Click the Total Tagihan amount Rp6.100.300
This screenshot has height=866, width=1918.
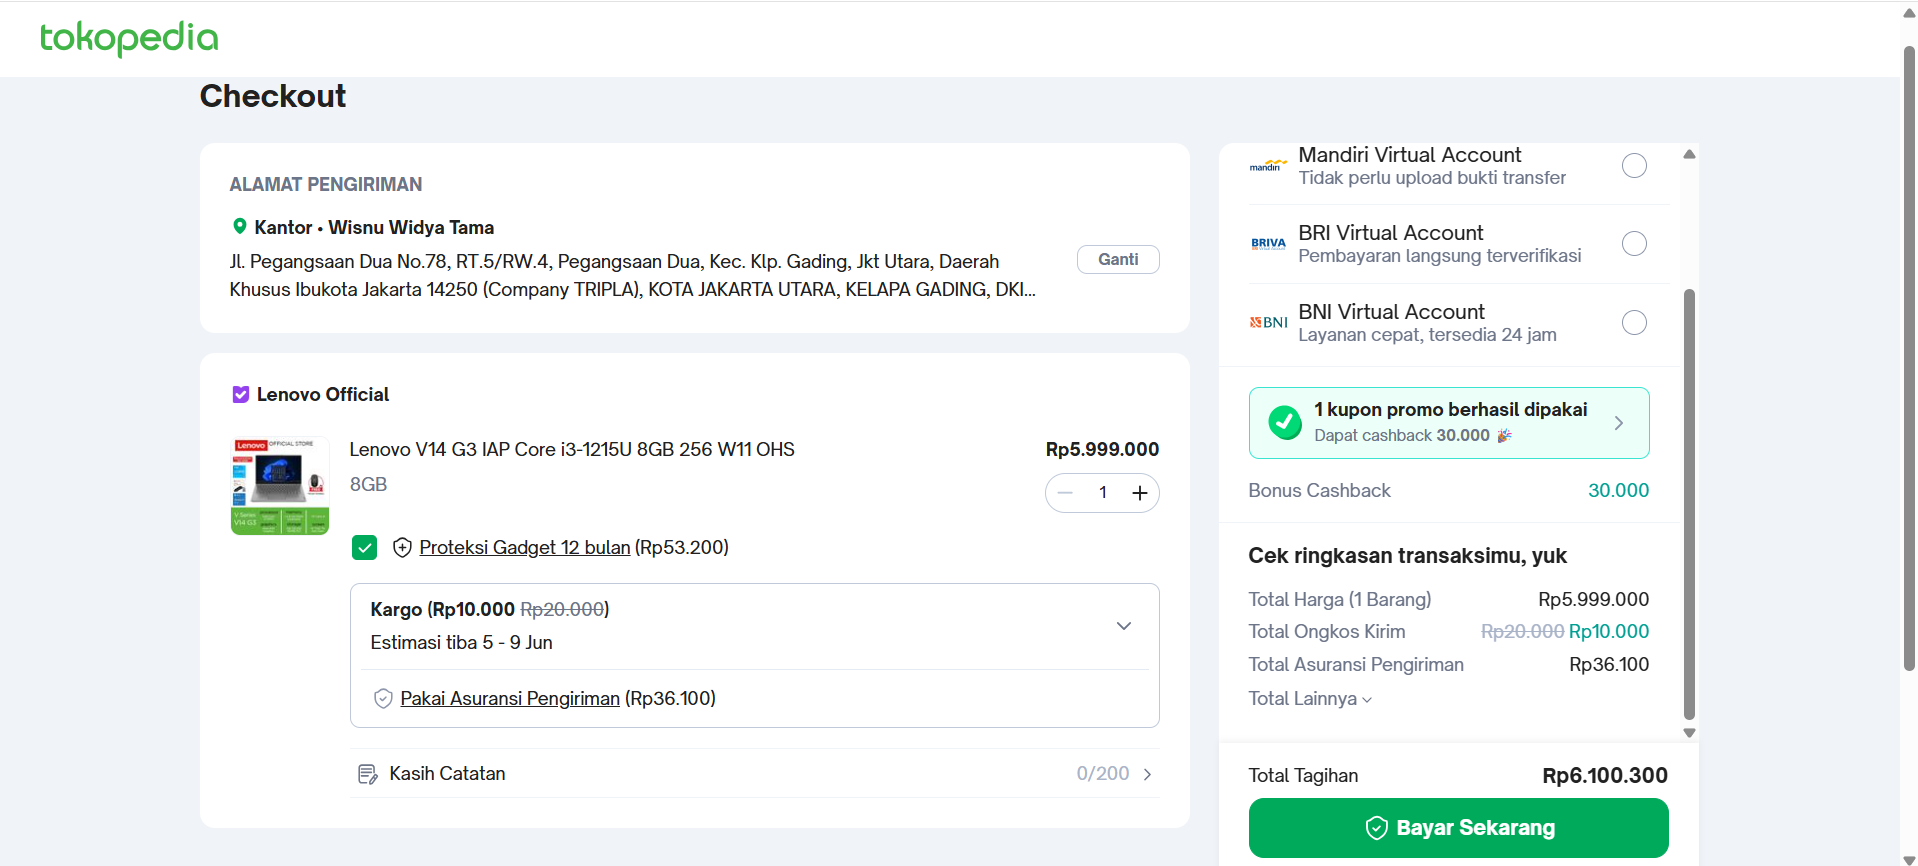pos(1605,776)
